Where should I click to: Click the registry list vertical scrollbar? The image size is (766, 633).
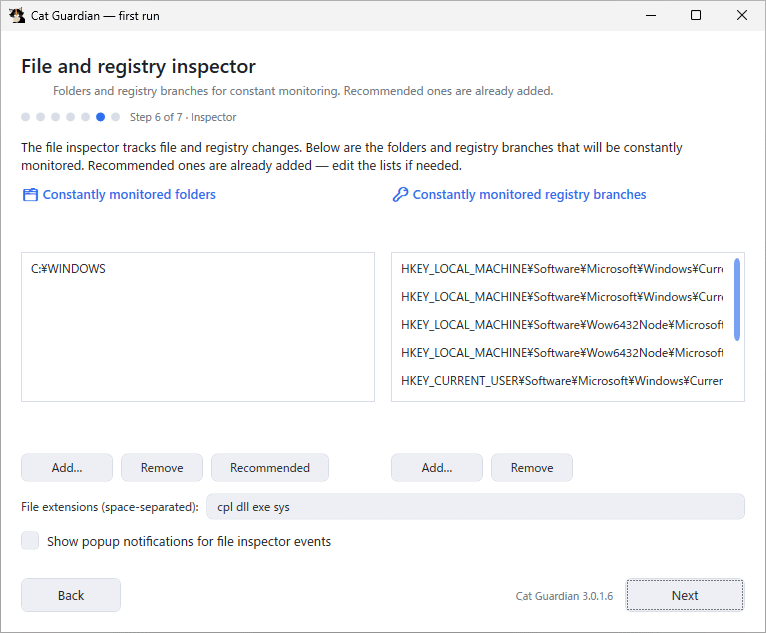coord(737,299)
